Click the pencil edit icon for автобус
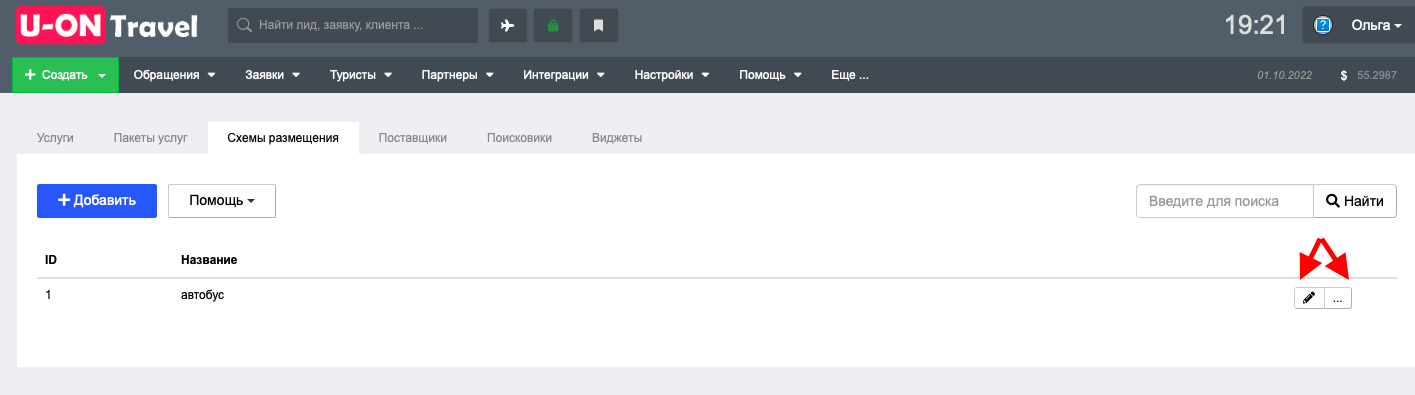The image size is (1415, 395). point(1309,298)
